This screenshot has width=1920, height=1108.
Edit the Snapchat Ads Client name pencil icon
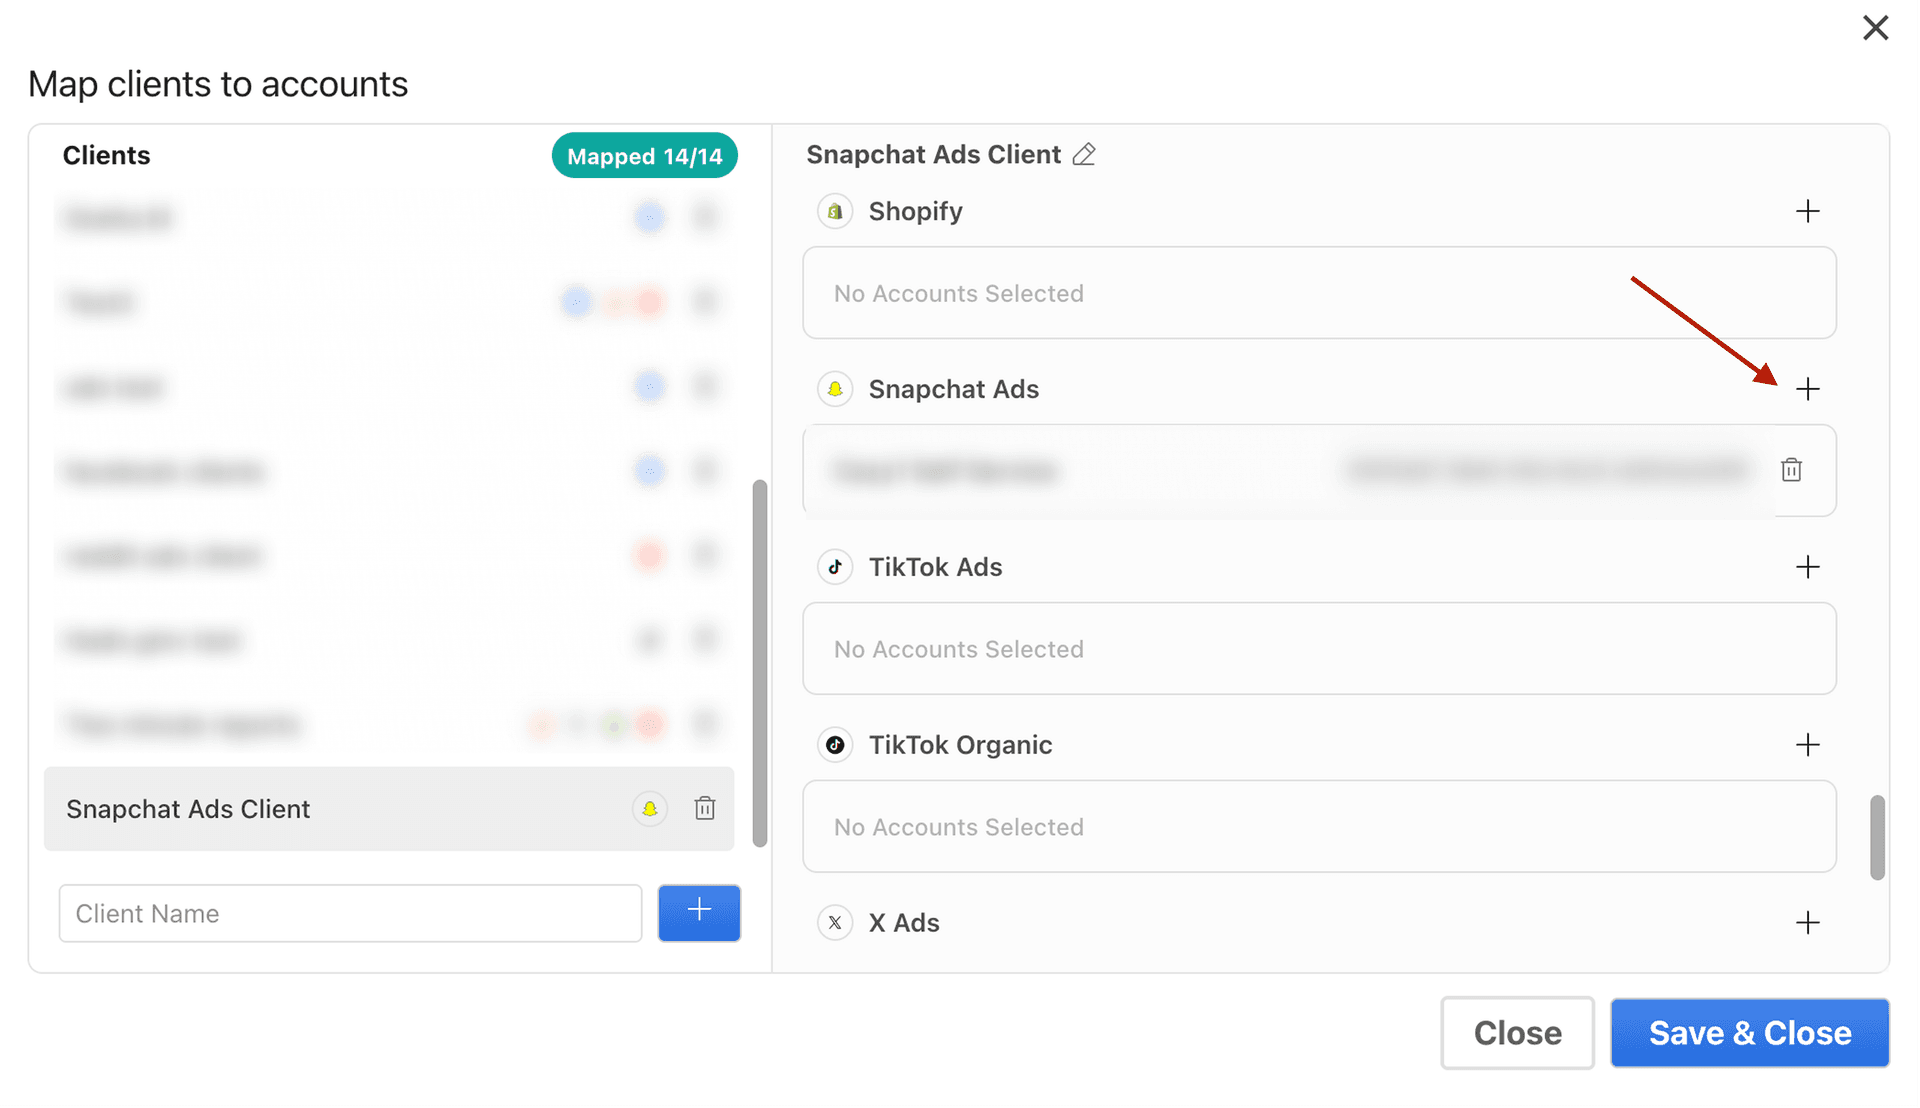(1084, 154)
